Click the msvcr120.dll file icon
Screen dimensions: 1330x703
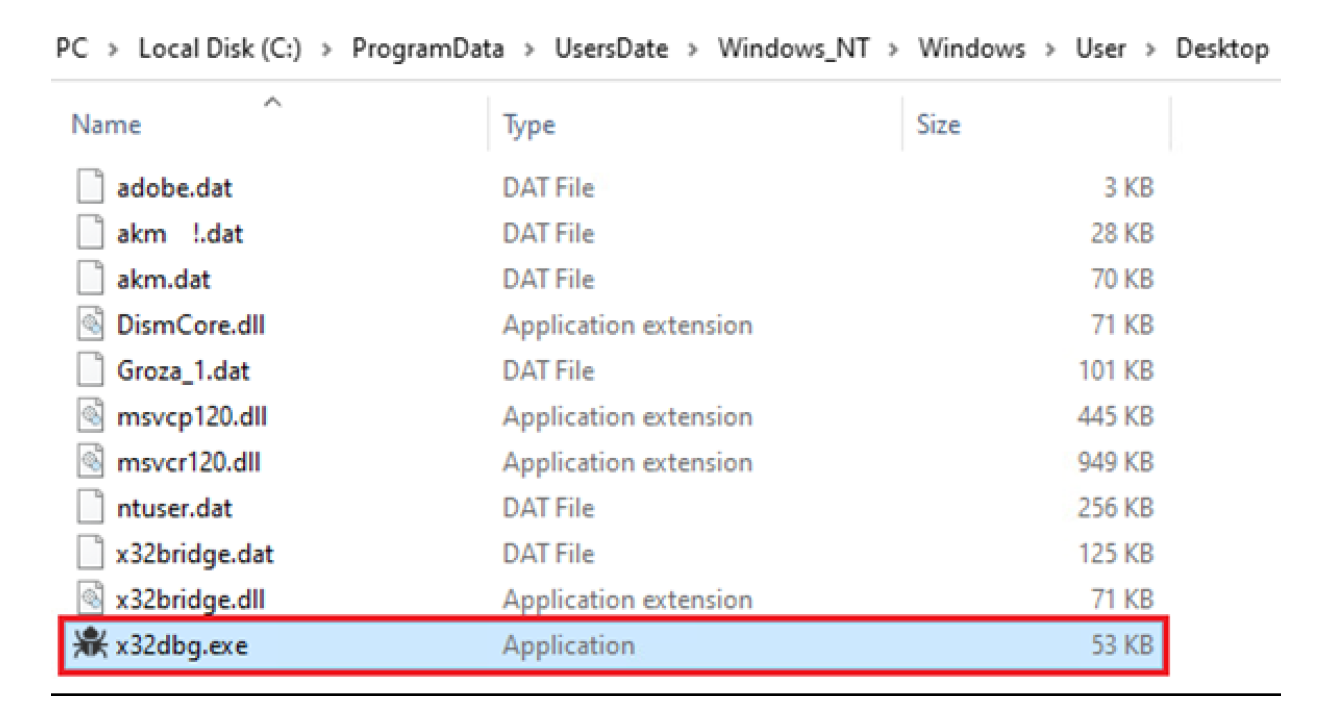pyautogui.click(x=90, y=463)
